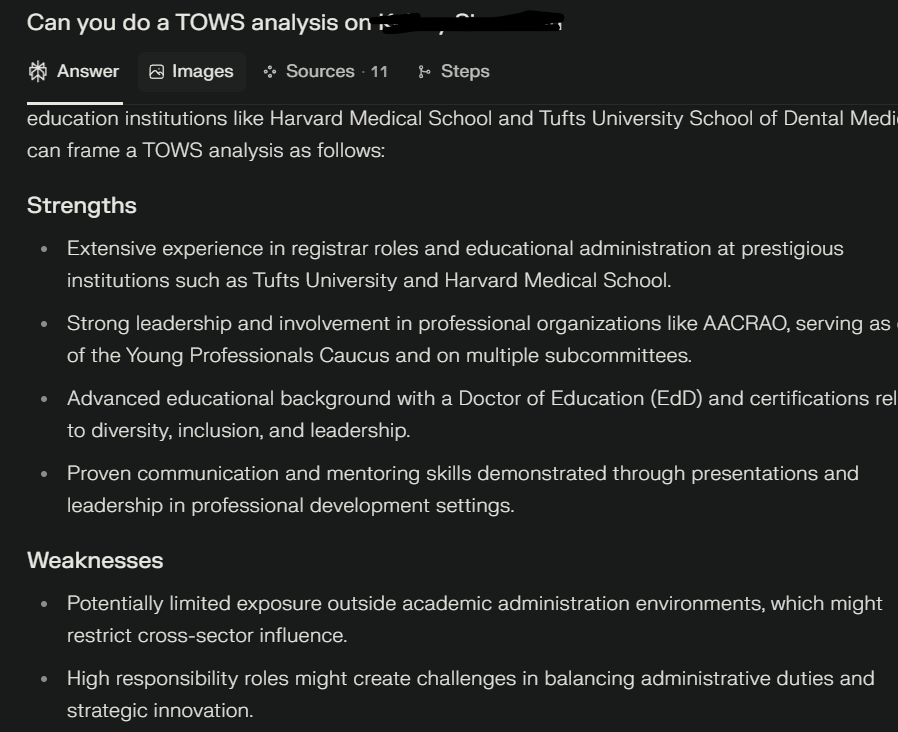This screenshot has height=732, width=898.
Task: Click the Strengths section heading
Action: click(81, 206)
